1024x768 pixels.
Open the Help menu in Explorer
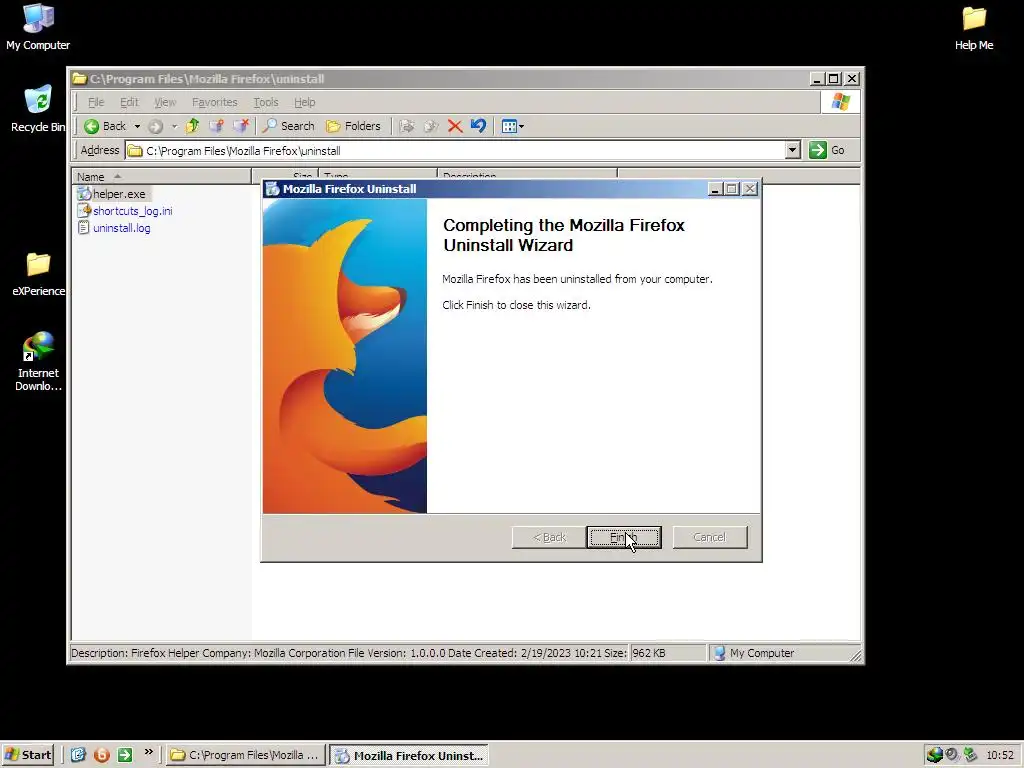tap(304, 102)
